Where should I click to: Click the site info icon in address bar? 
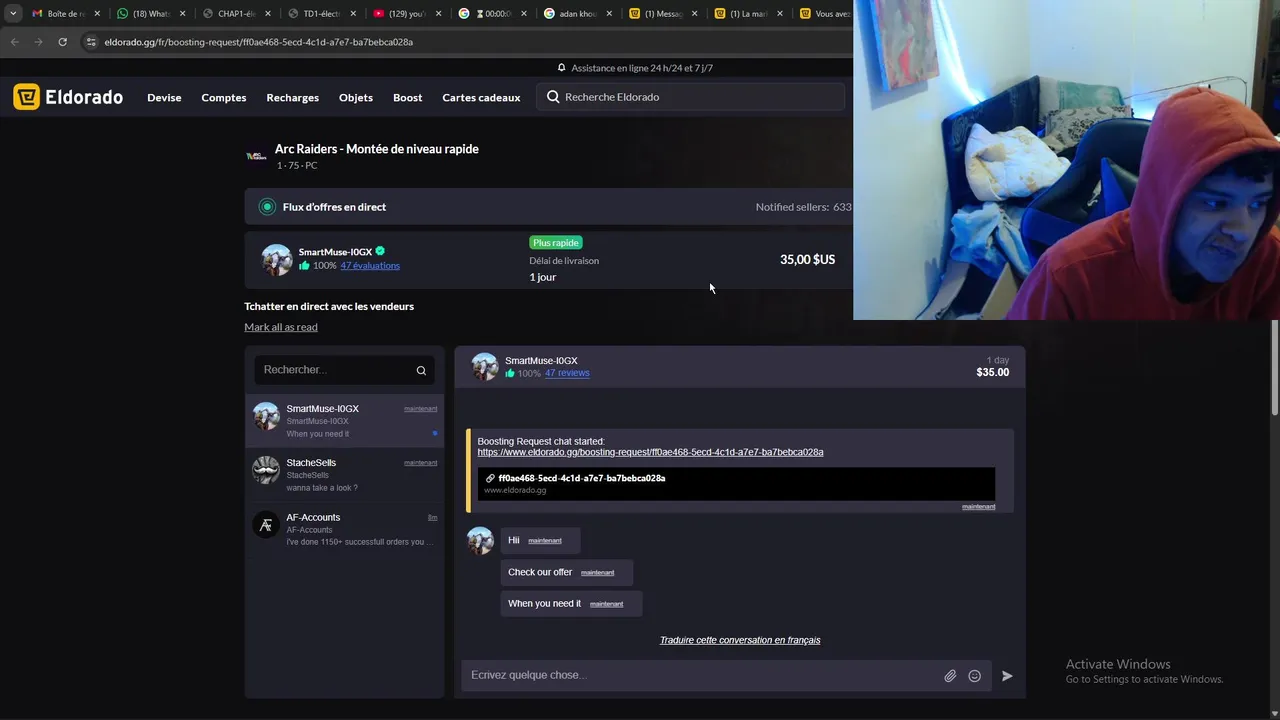tap(91, 42)
